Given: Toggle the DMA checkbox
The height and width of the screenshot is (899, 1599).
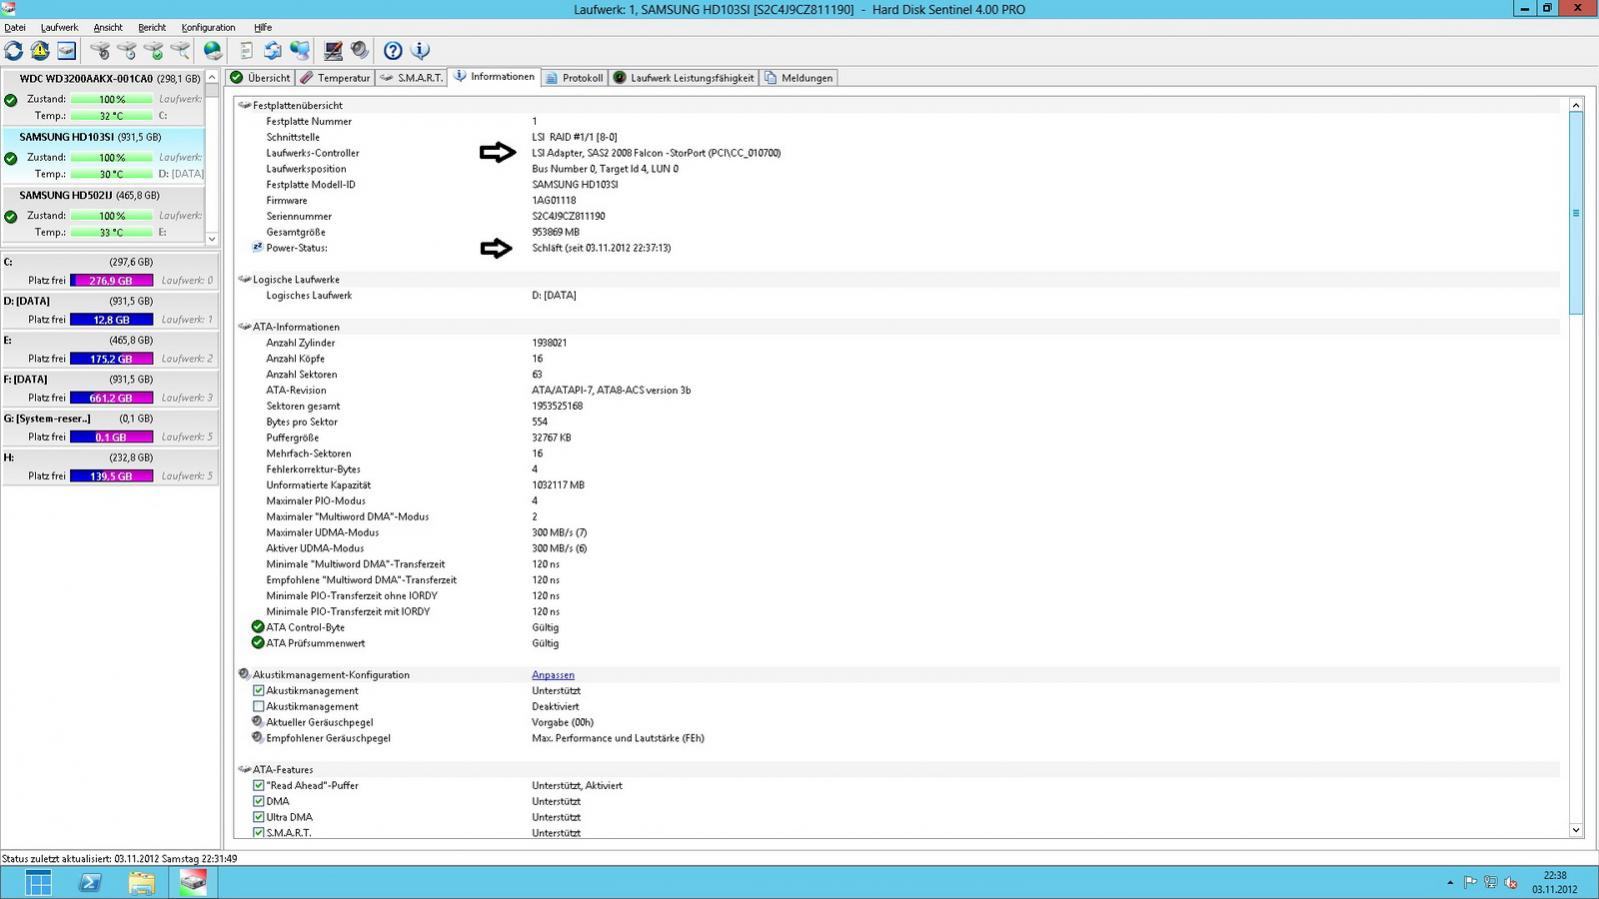Looking at the screenshot, I should tap(258, 801).
